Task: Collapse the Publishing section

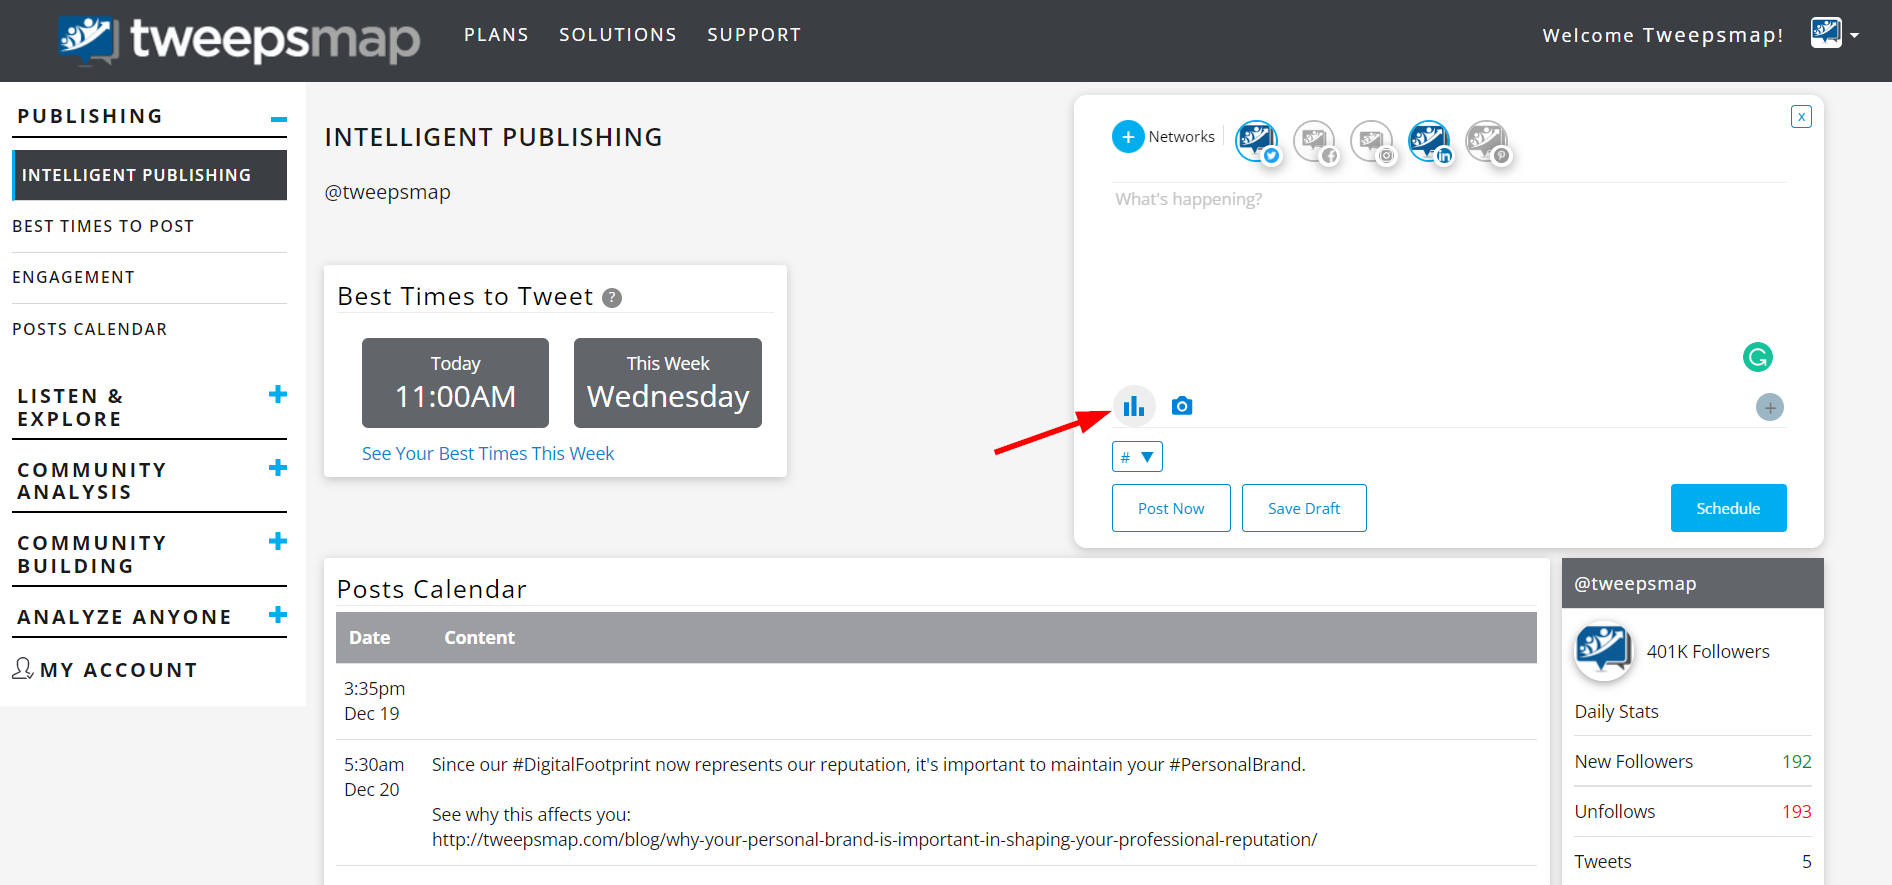Action: (278, 119)
